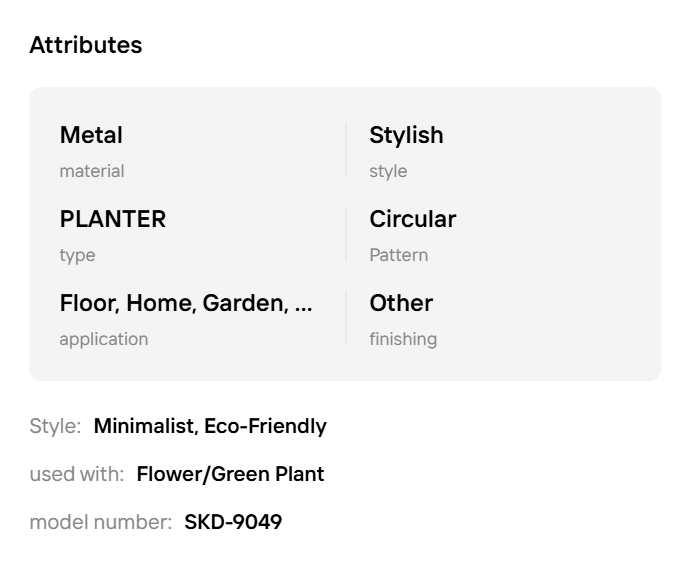Click the Style: label below the card
This screenshot has height=566, width=687.
tap(55, 426)
